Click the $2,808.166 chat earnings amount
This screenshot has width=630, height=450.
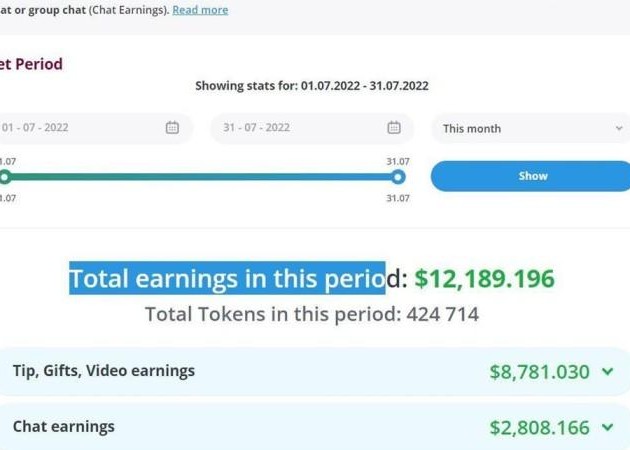coord(539,428)
